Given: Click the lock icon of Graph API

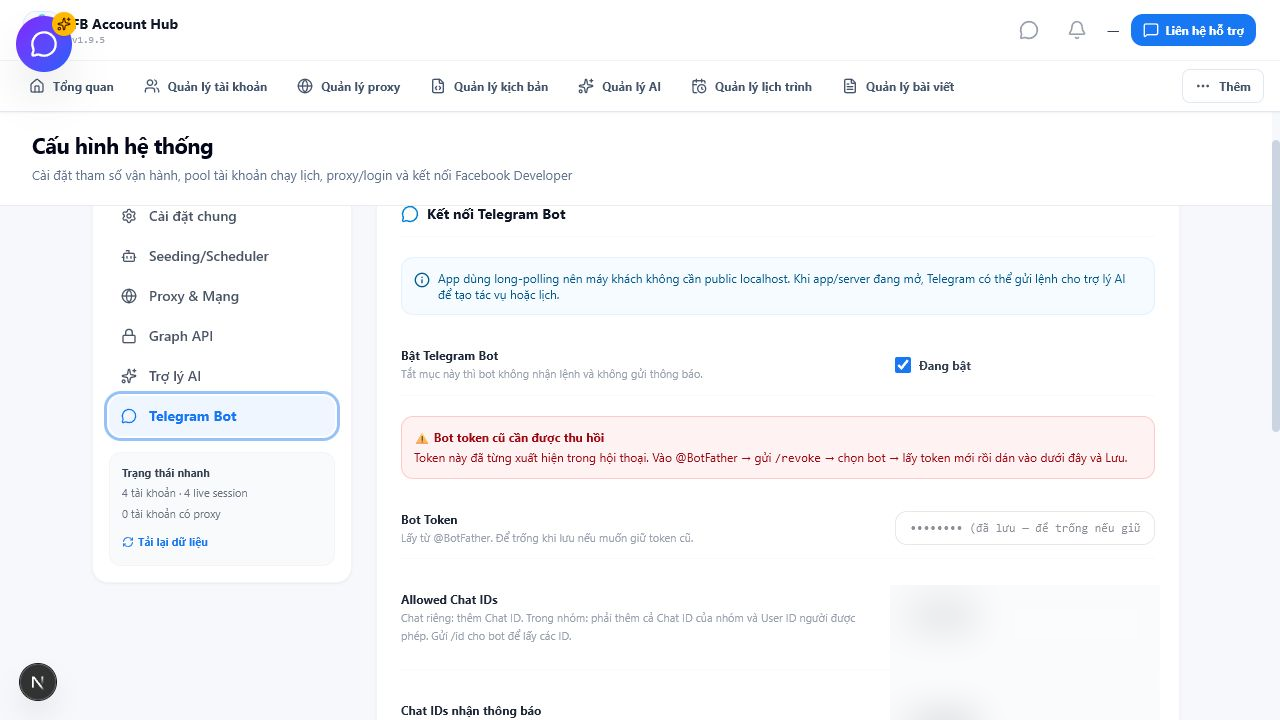Looking at the screenshot, I should [x=129, y=336].
